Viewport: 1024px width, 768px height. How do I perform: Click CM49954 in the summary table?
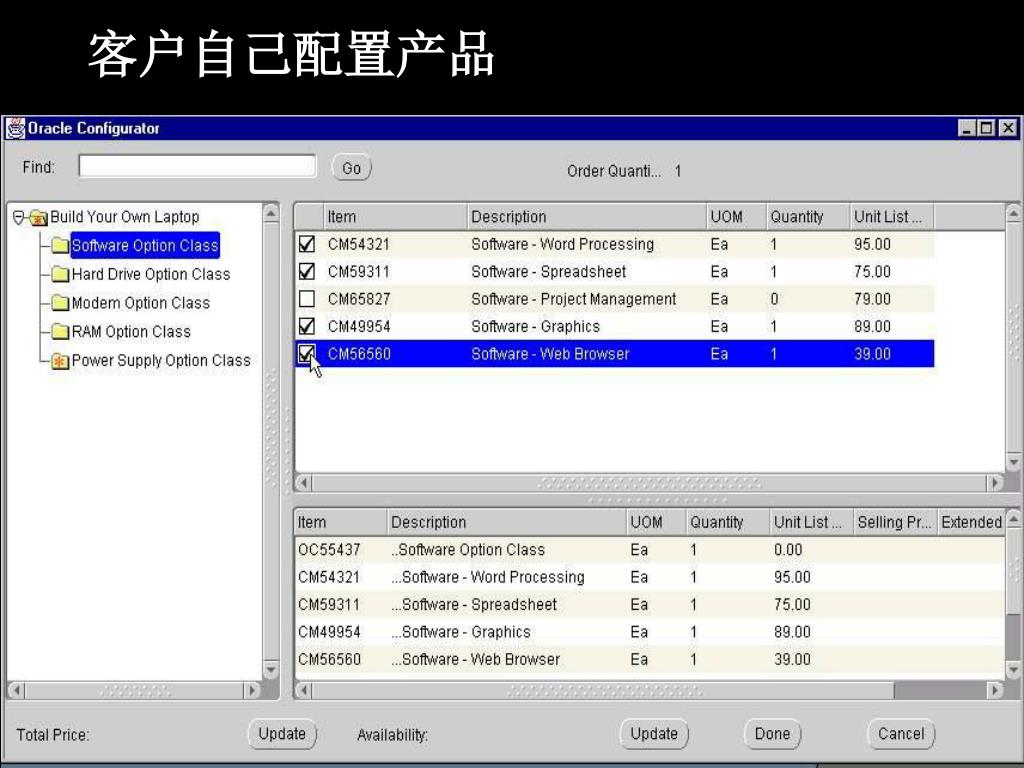click(x=329, y=632)
